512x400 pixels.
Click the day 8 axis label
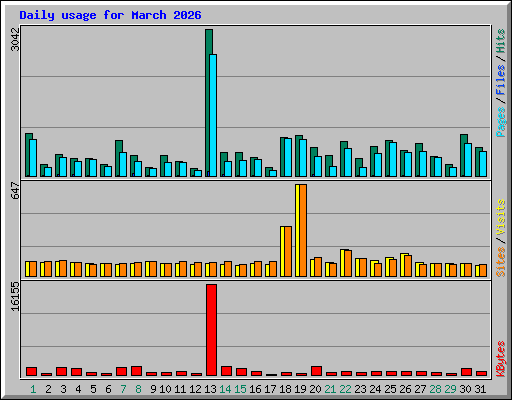tap(138, 389)
